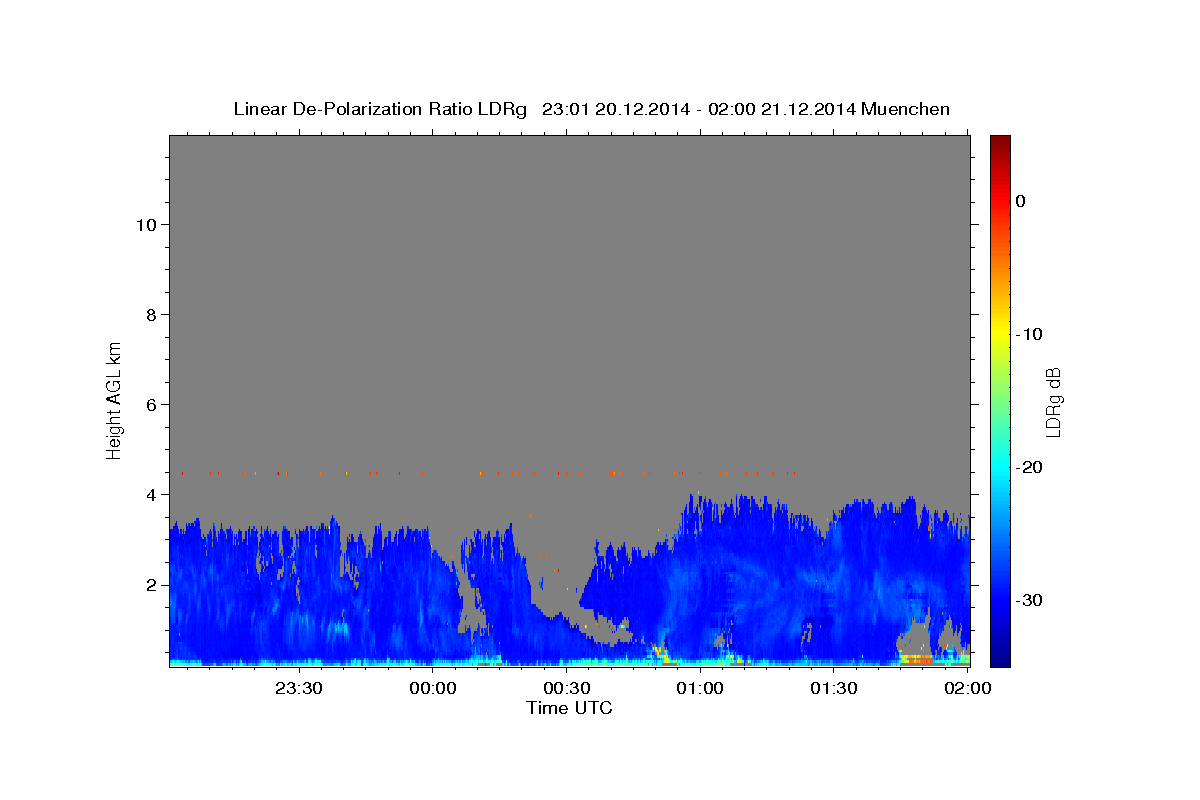This screenshot has width=1200, height=800.
Task: Click the height tick label 10
Action: [x=145, y=224]
